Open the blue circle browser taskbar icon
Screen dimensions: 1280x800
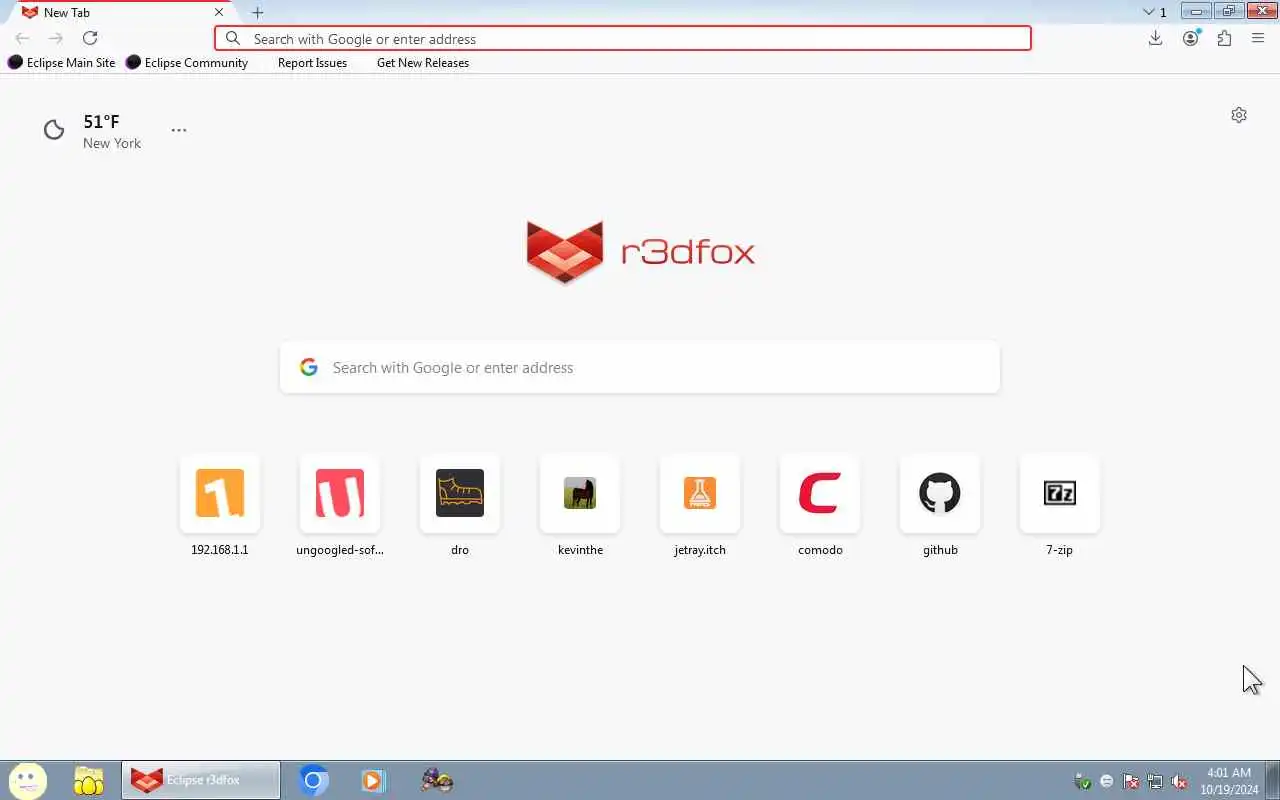tap(314, 780)
